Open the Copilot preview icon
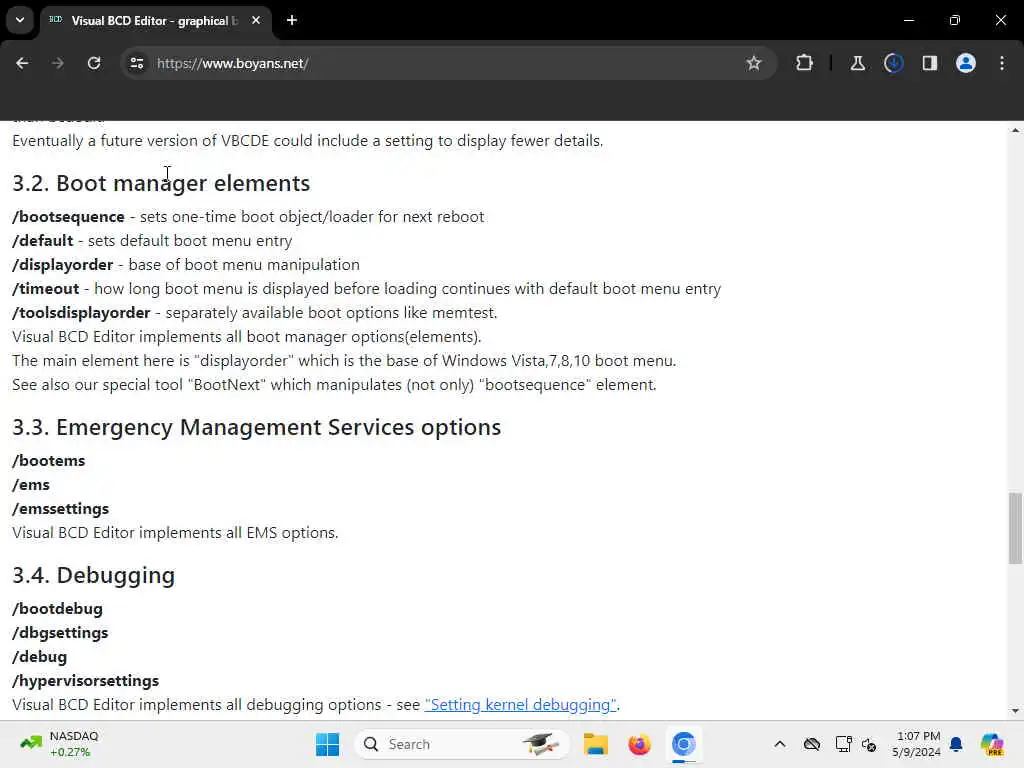Viewport: 1024px width, 768px height. point(991,744)
